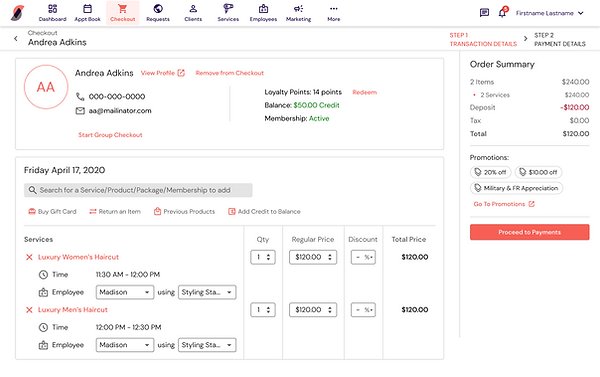
Task: Go to Appt Book in navigation
Action: tap(87, 13)
